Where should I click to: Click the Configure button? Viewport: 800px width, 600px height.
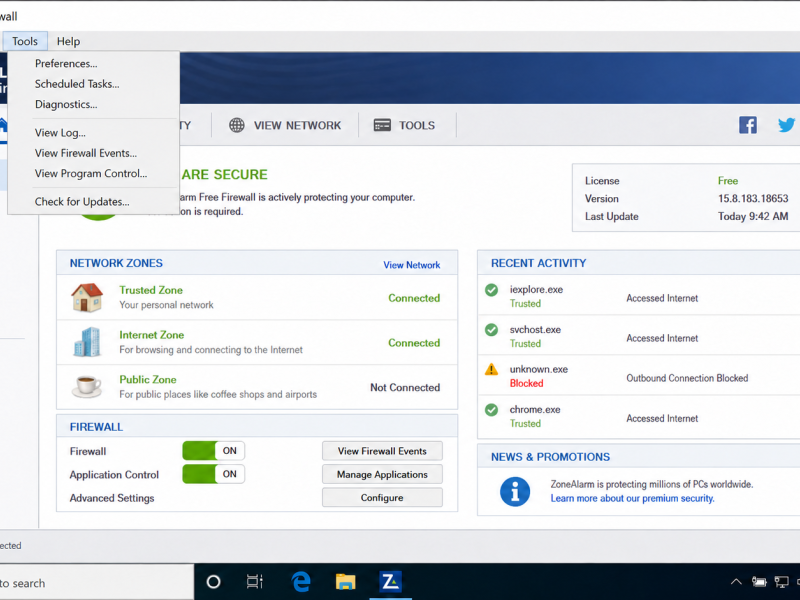click(x=382, y=498)
